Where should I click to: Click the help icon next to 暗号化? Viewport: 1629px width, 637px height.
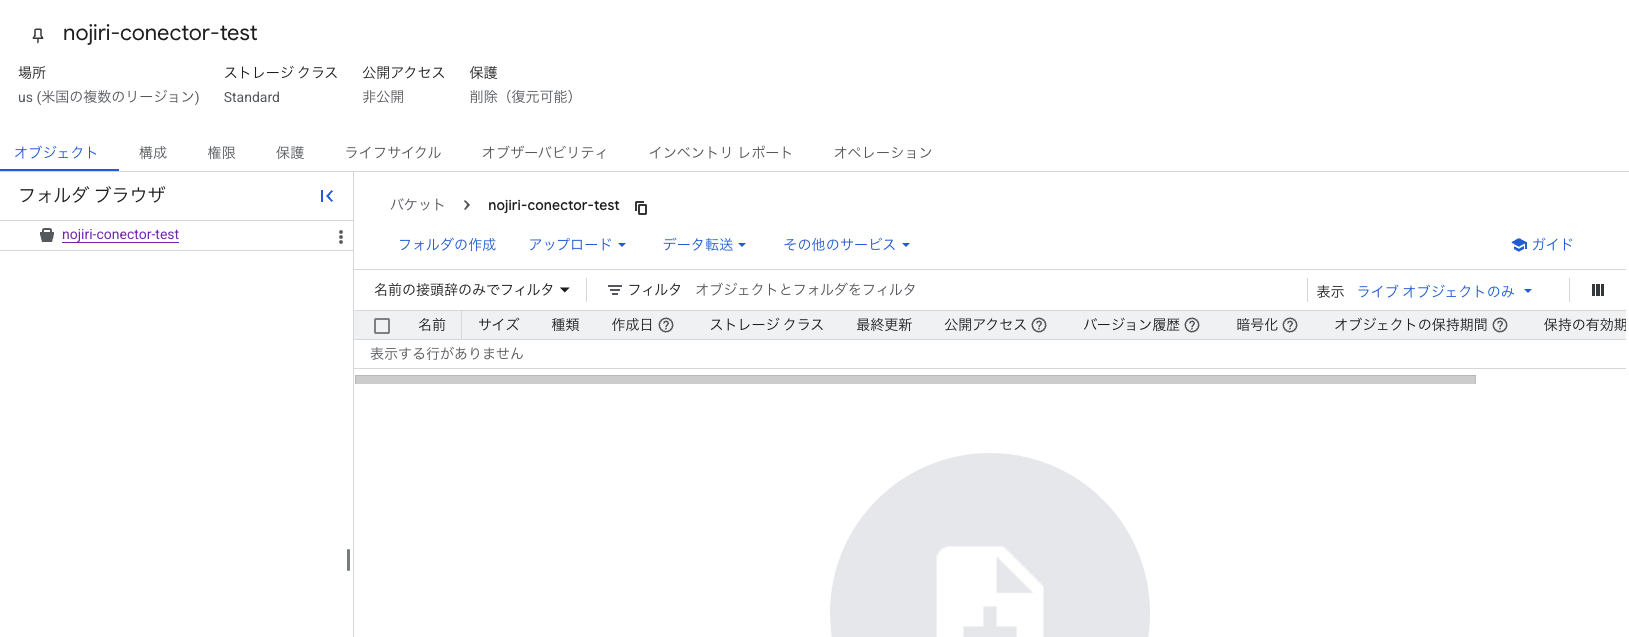1290,325
